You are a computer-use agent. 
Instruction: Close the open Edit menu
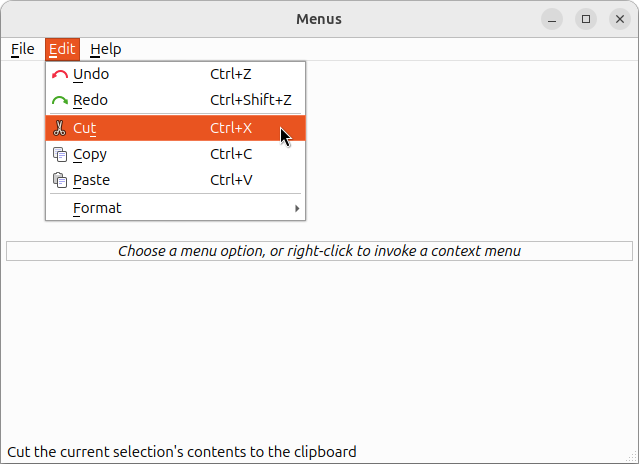tap(62, 49)
